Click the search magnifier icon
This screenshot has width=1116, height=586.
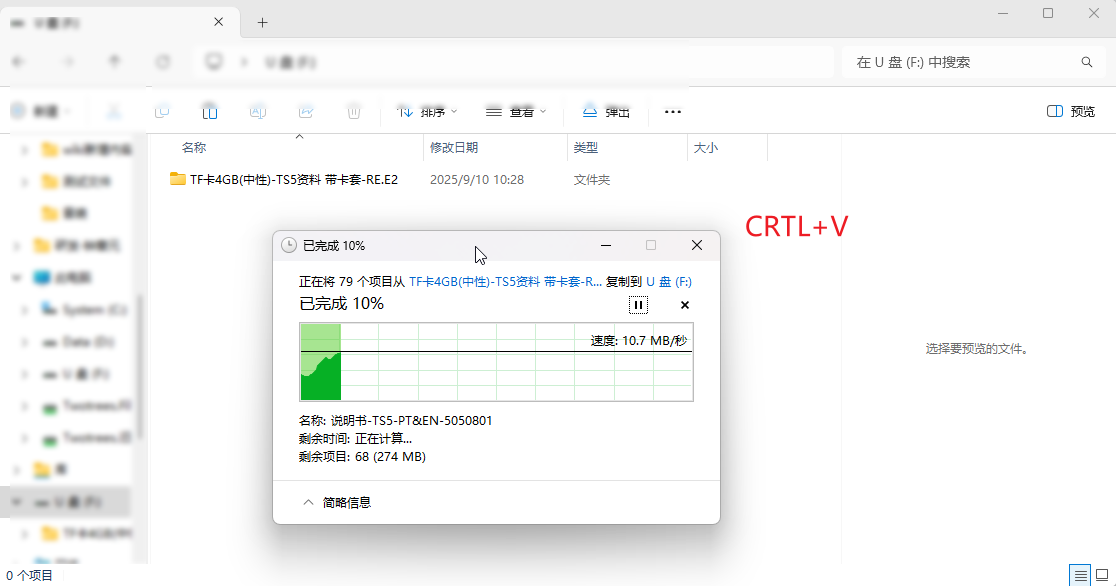pos(1087,62)
